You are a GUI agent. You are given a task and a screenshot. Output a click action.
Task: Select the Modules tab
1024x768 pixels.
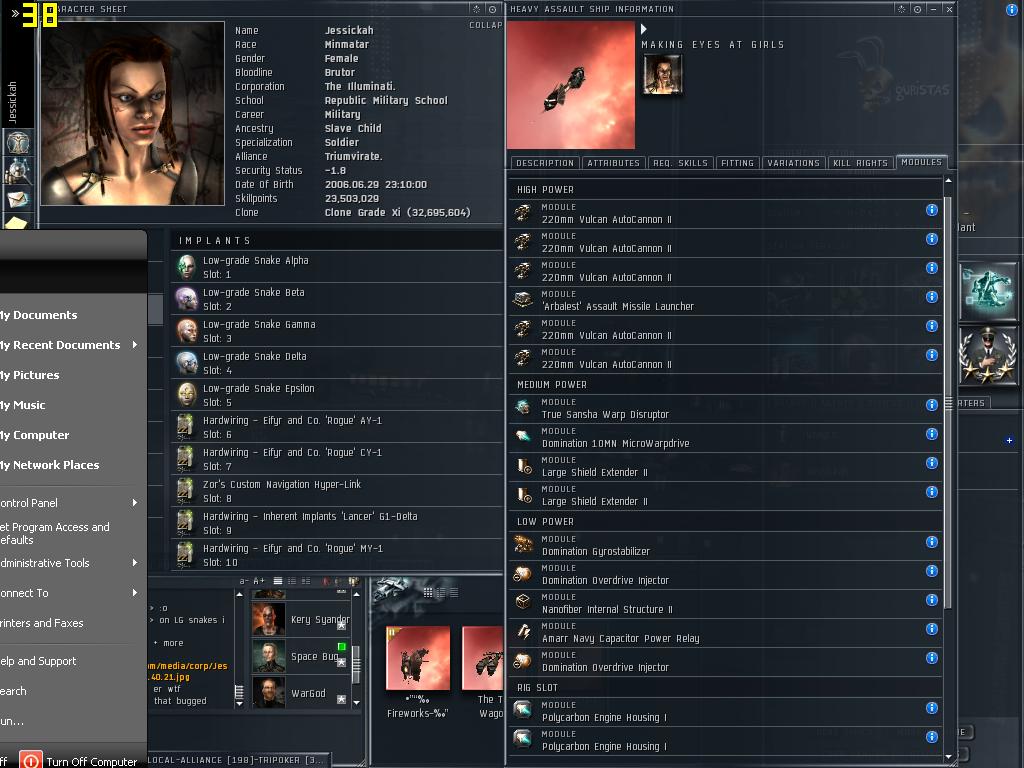point(921,162)
